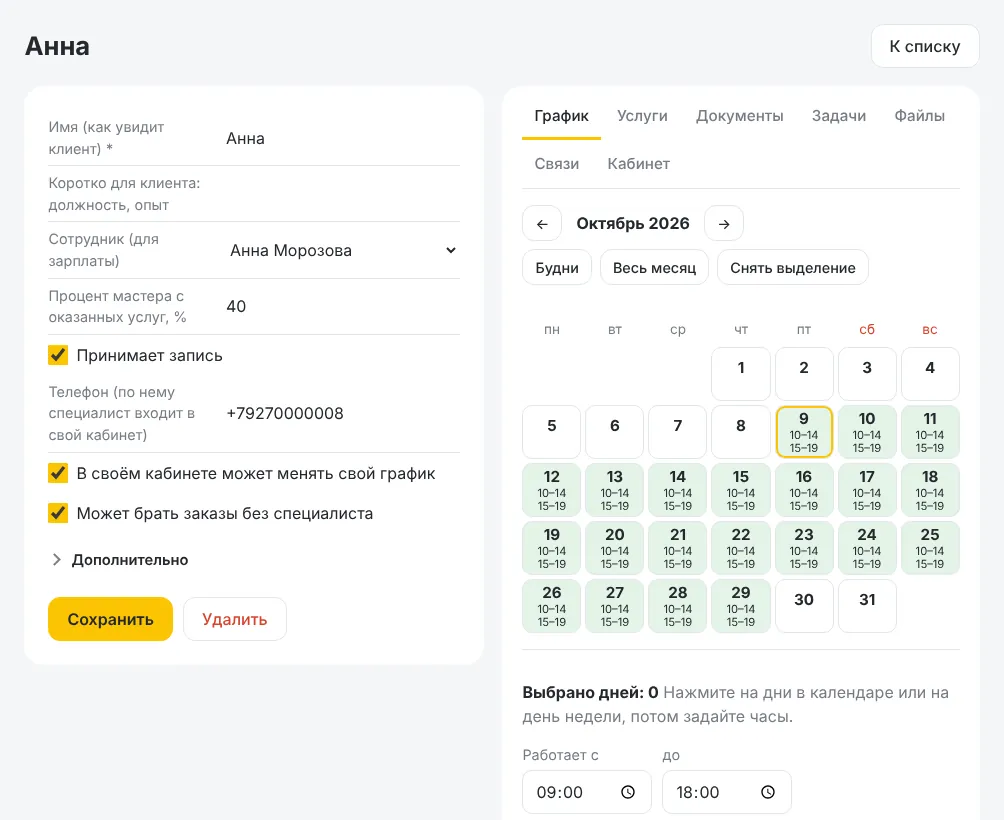Viewport: 1004px width, 820px height.
Task: Open the 'Документы' tab
Action: point(740,116)
